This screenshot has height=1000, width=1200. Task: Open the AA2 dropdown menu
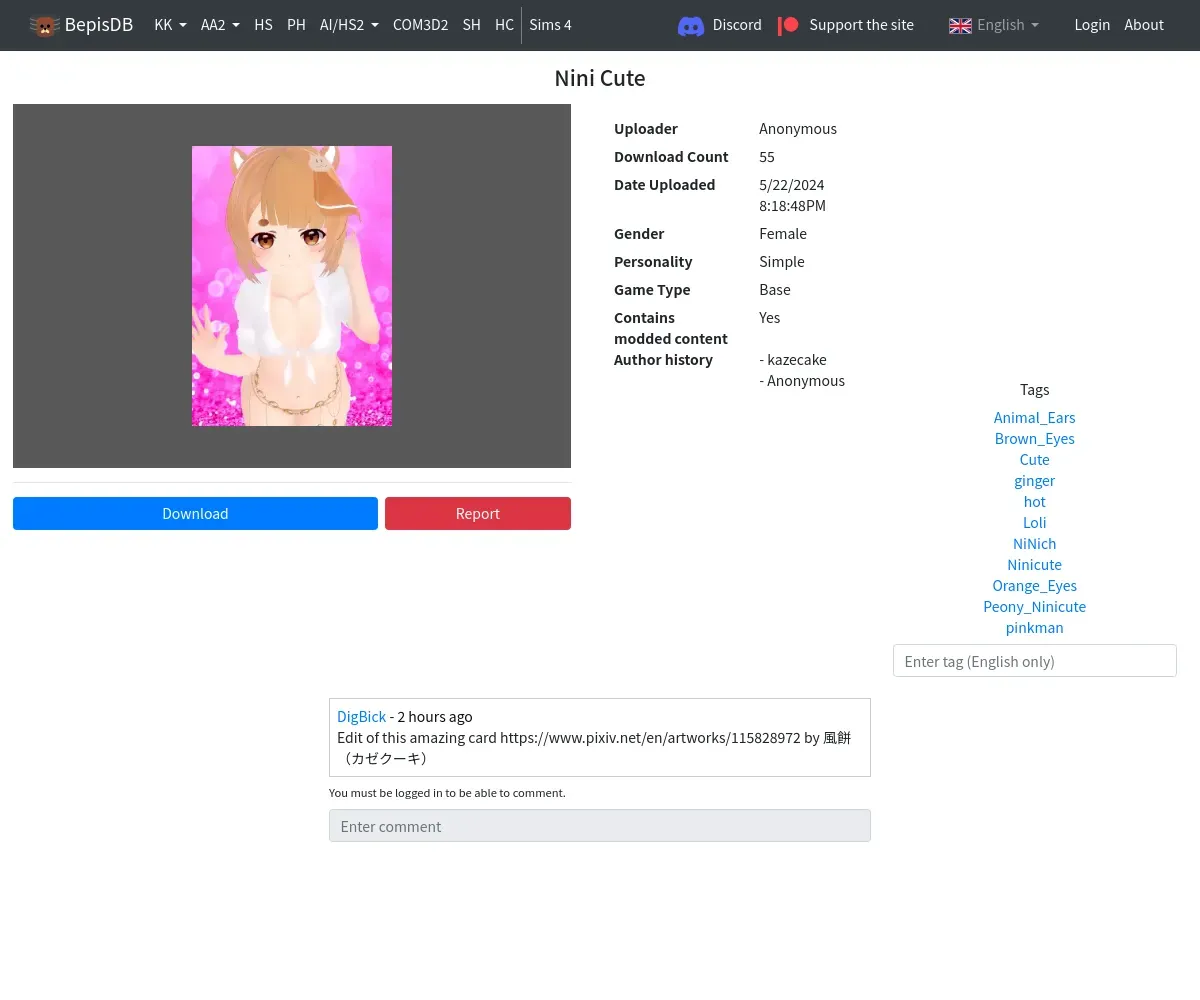click(220, 25)
